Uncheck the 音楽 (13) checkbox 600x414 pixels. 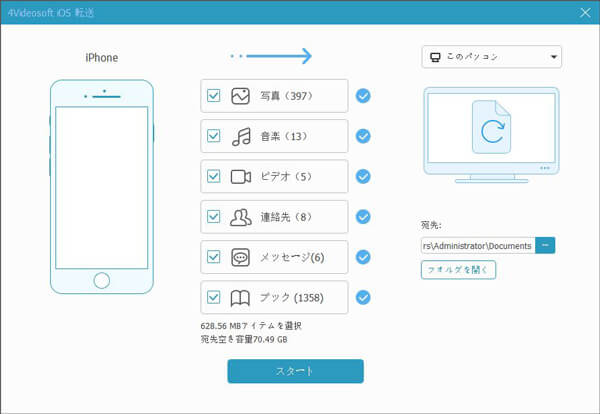tap(214, 136)
